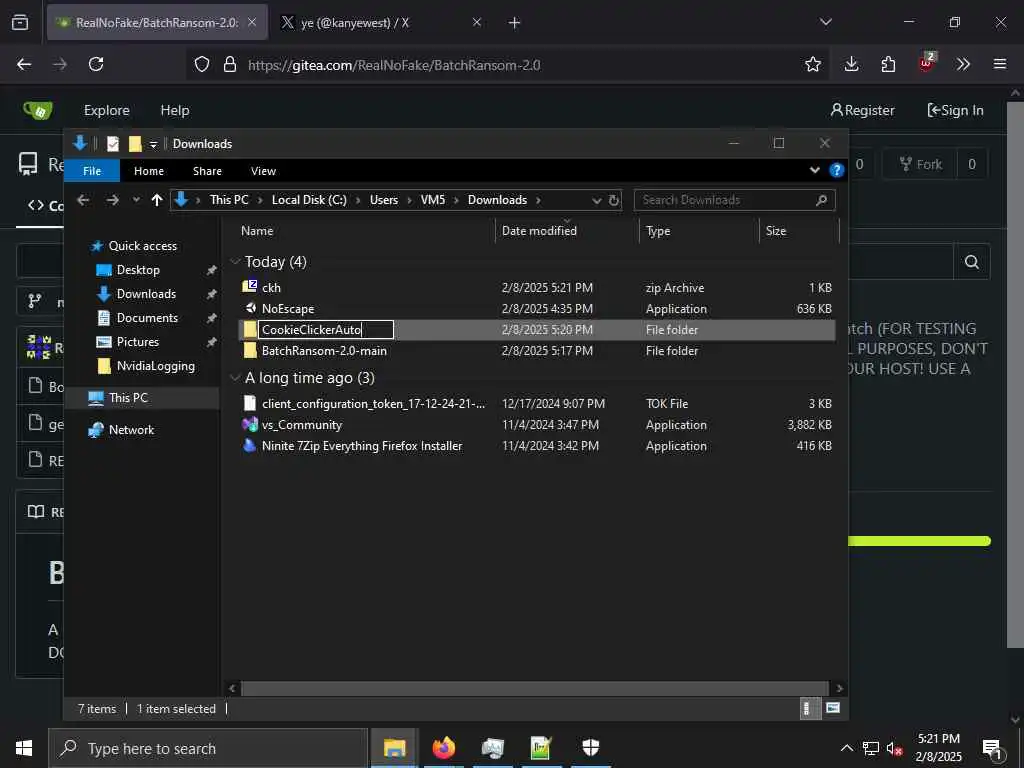
Task: Select the NoEscape application file
Action: pos(536,308)
